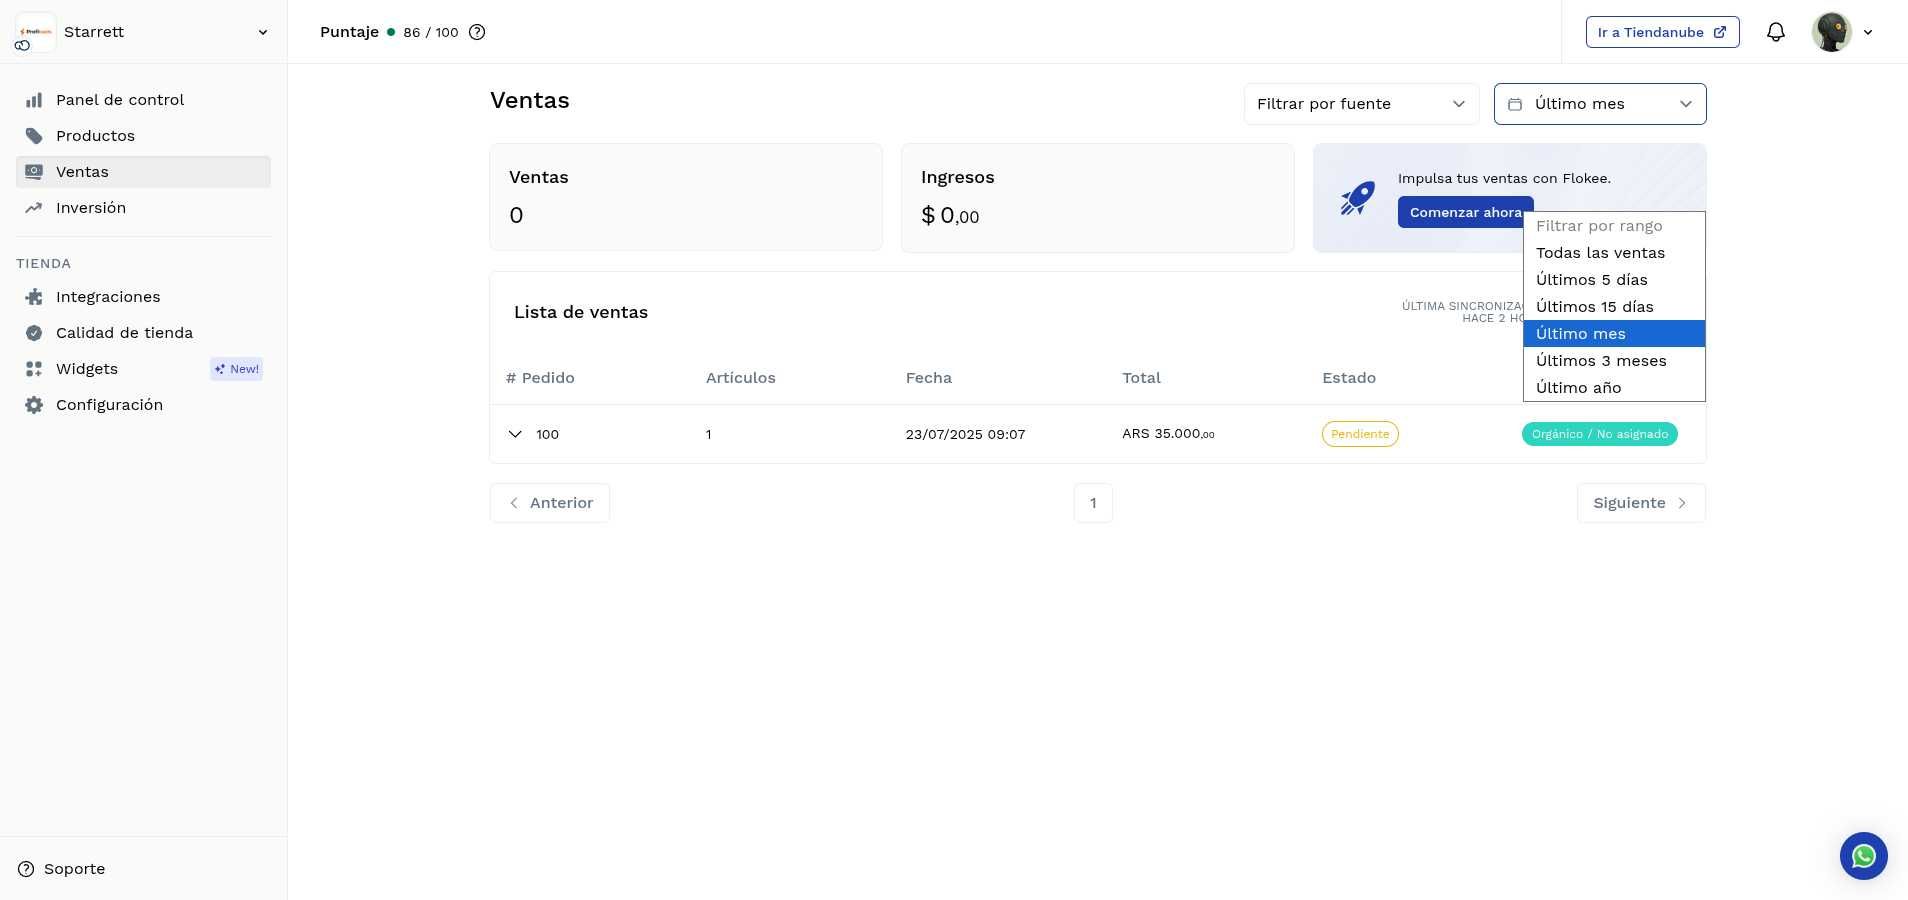Choose Todas las ventas from list
Viewport: 1908px width, 900px height.
pos(1600,253)
